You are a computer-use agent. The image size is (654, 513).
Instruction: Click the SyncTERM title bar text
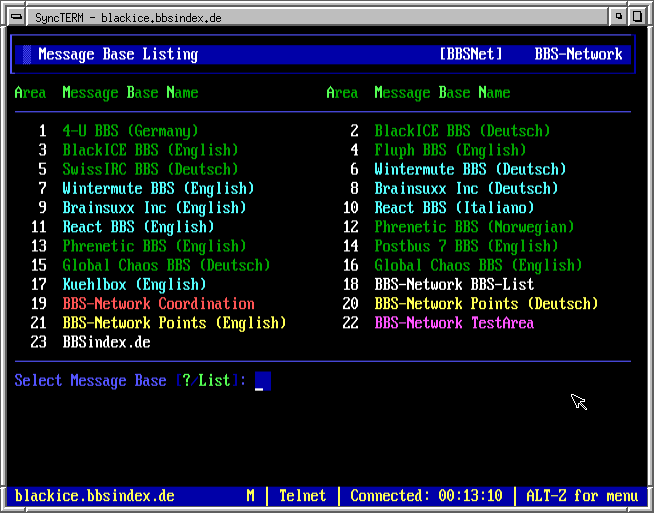128,18
